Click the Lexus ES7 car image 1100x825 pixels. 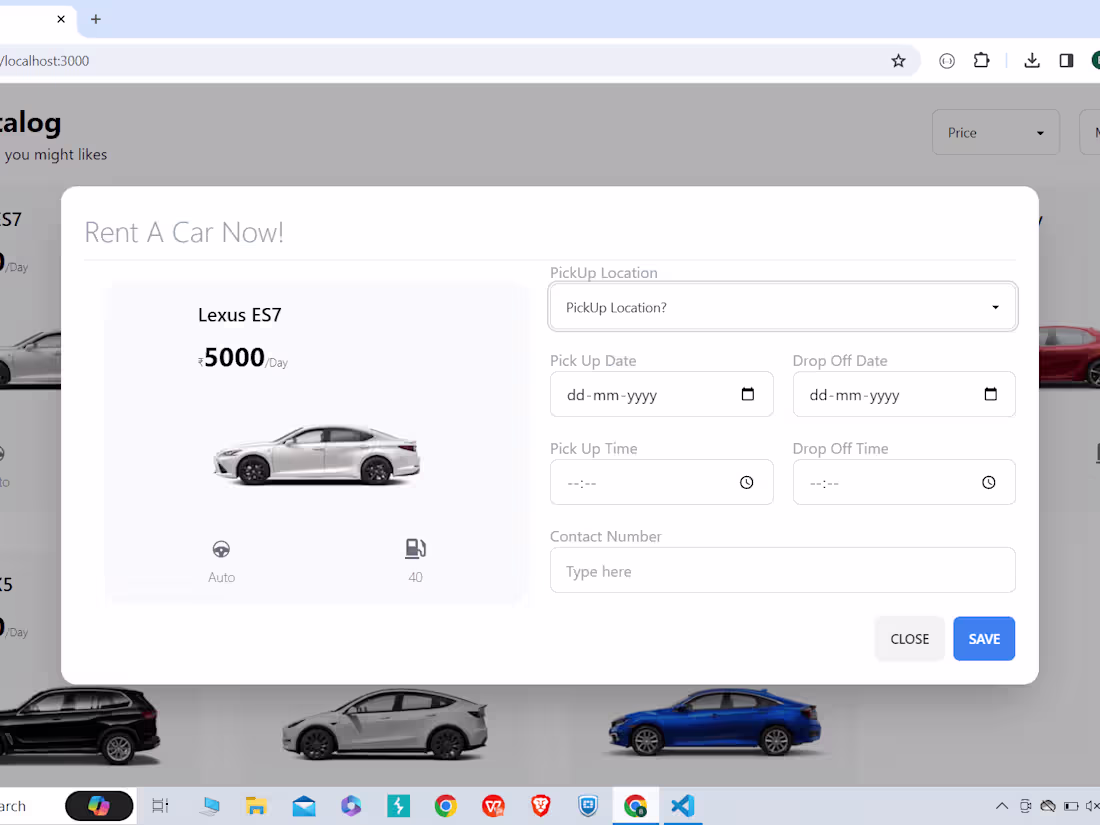pyautogui.click(x=316, y=455)
